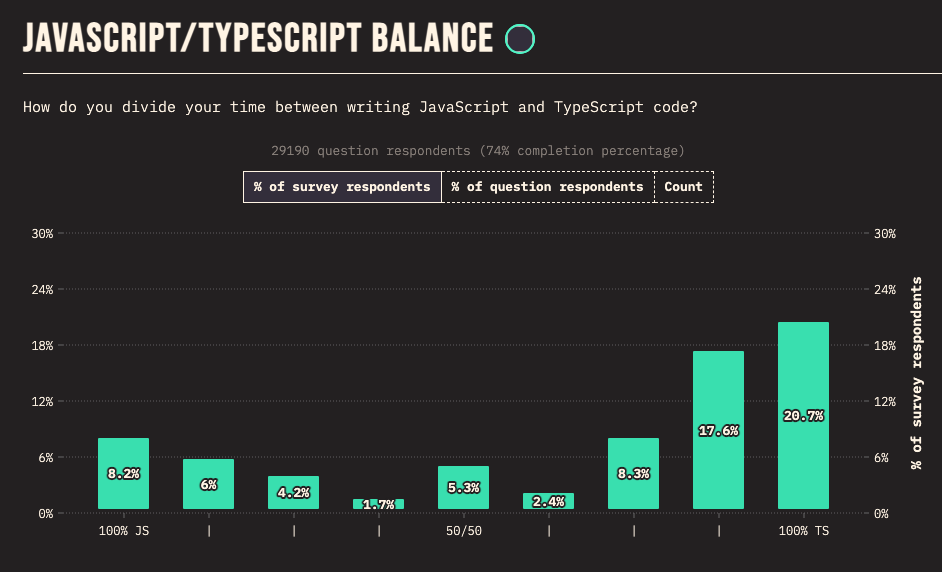This screenshot has width=942, height=572.
Task: Click the left axis '18%' label
Action: click(43, 345)
